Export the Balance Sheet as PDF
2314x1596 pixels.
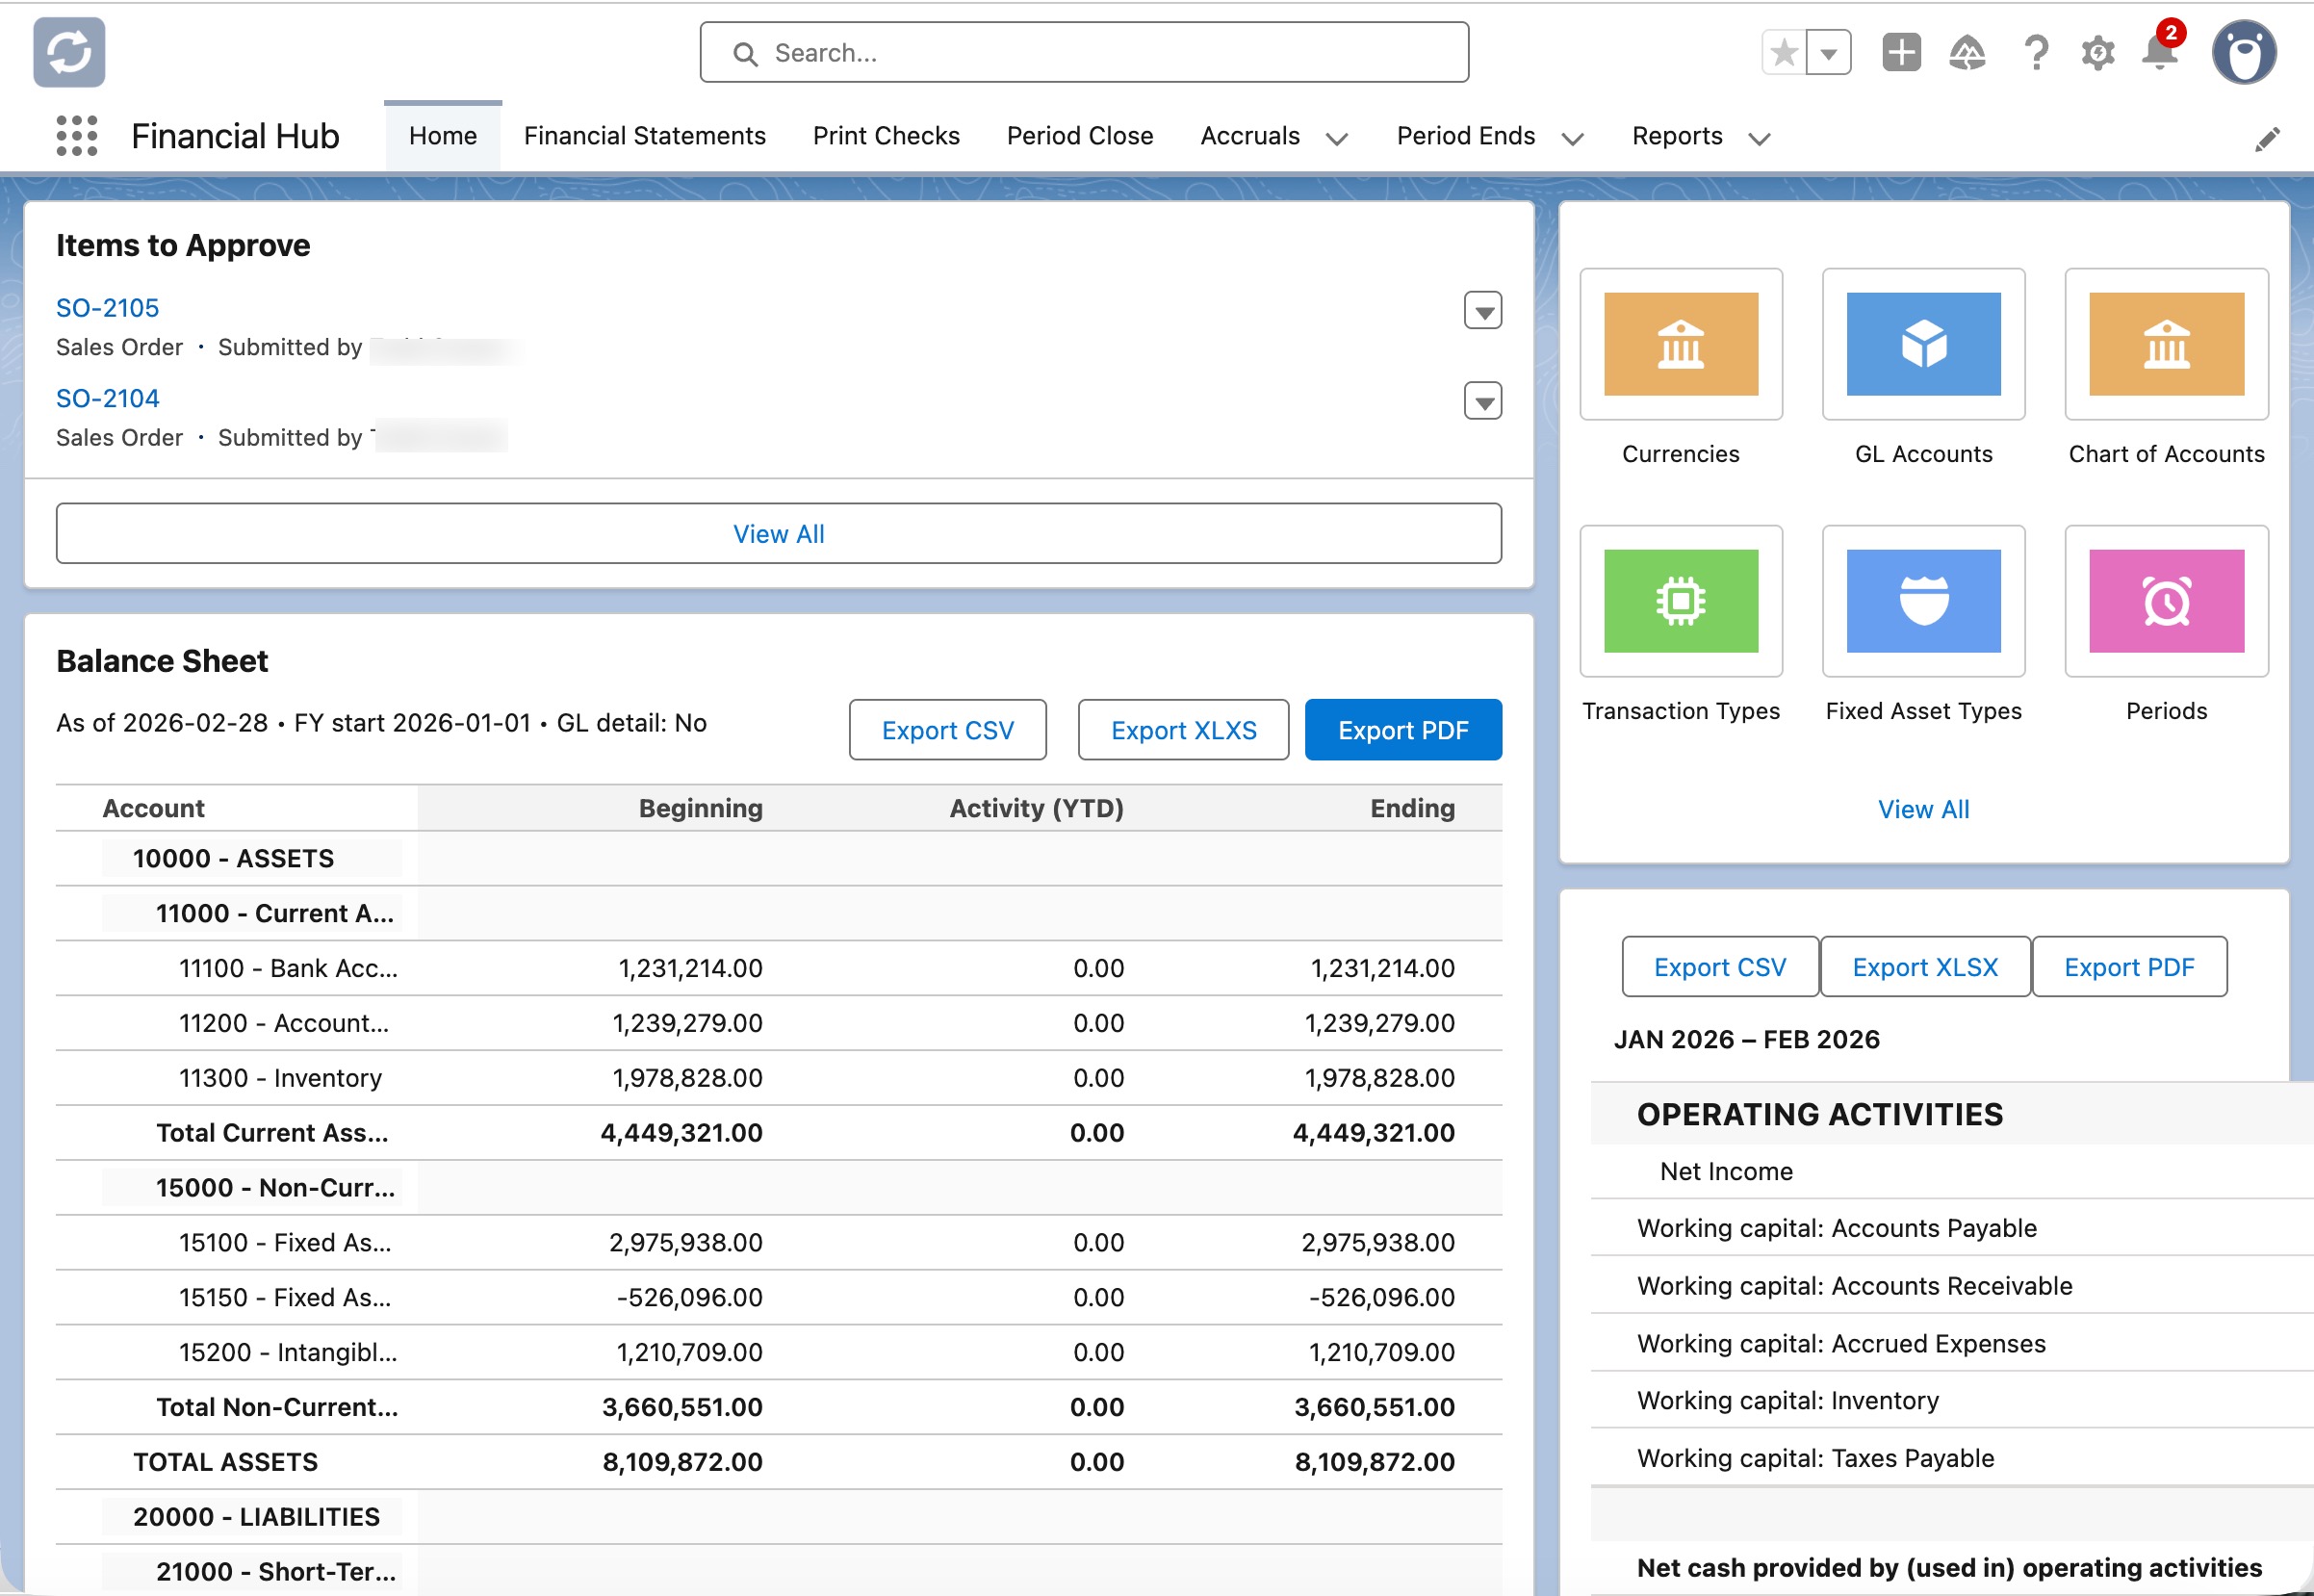1403,730
